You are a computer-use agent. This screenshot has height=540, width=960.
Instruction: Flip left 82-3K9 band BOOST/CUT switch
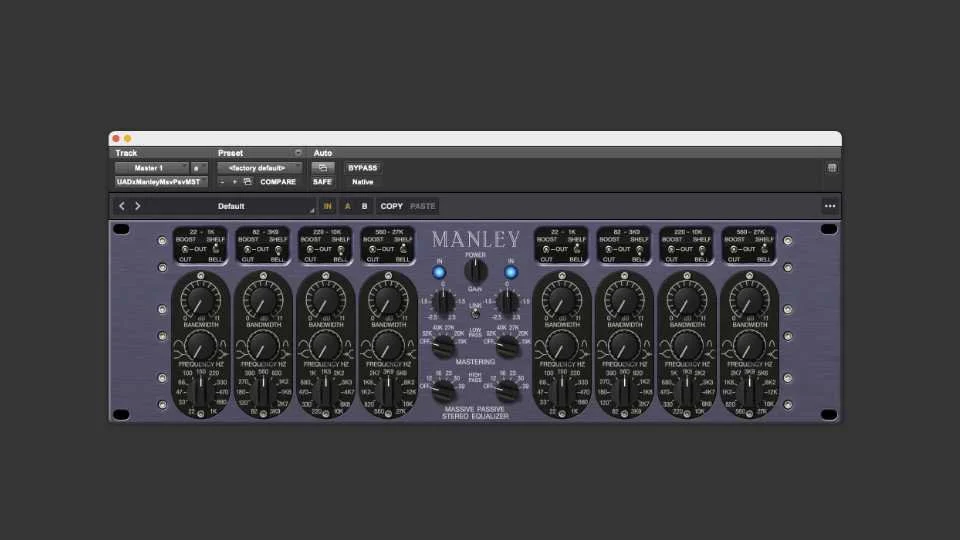point(247,249)
